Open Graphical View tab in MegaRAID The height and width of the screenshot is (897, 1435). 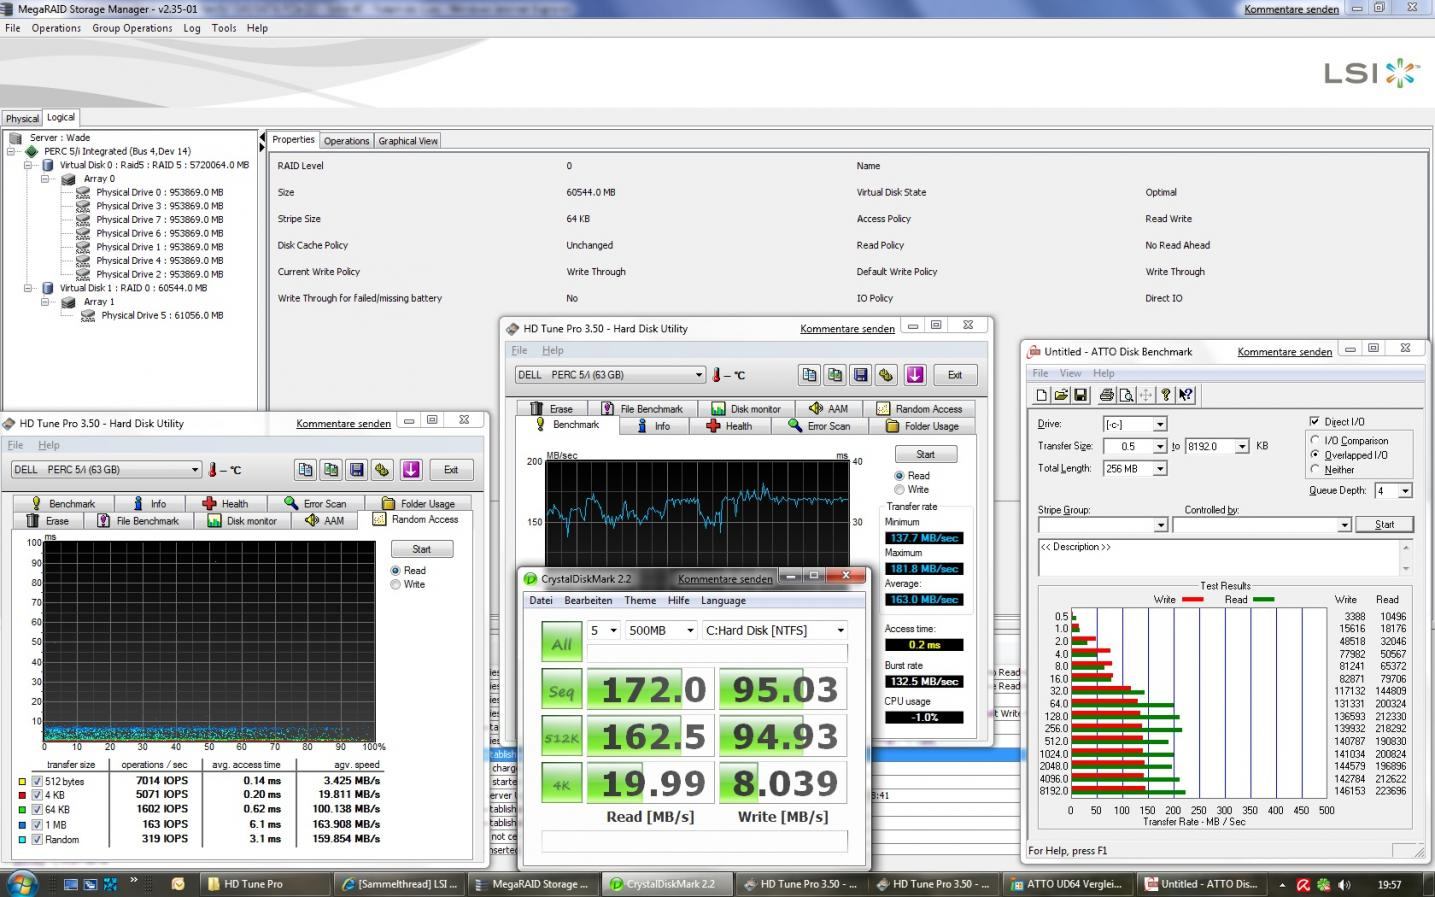[x=408, y=141]
